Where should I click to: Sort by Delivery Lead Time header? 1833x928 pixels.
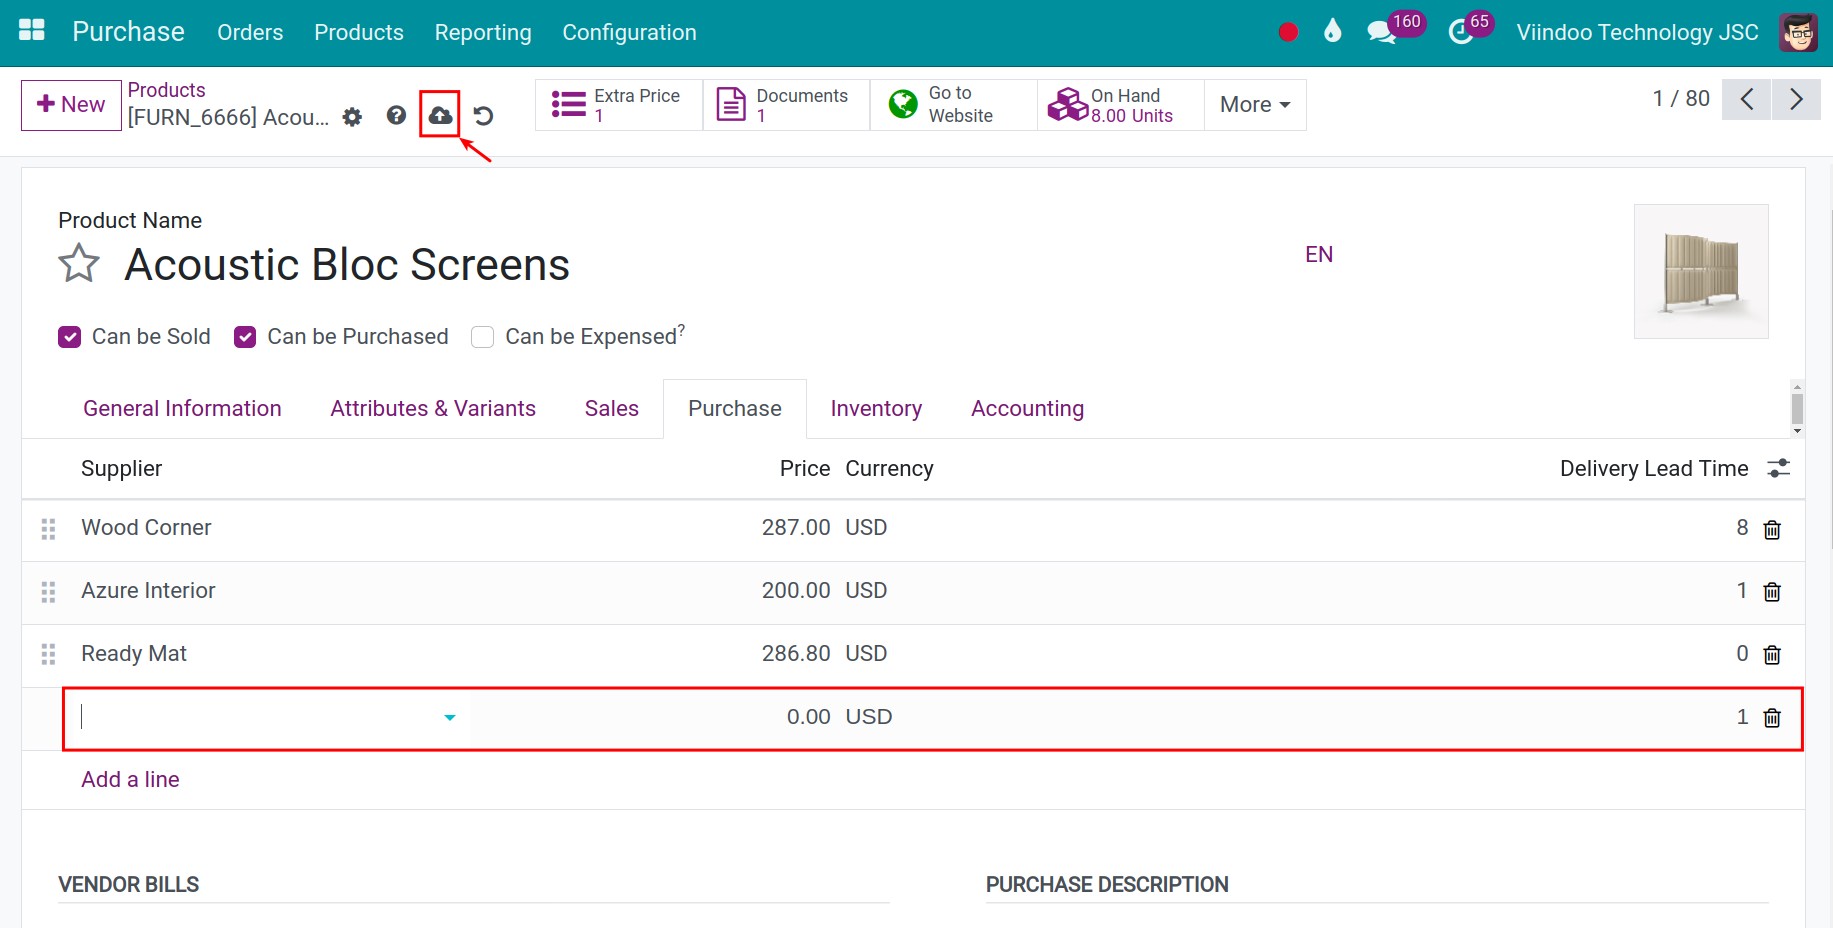(x=1654, y=468)
